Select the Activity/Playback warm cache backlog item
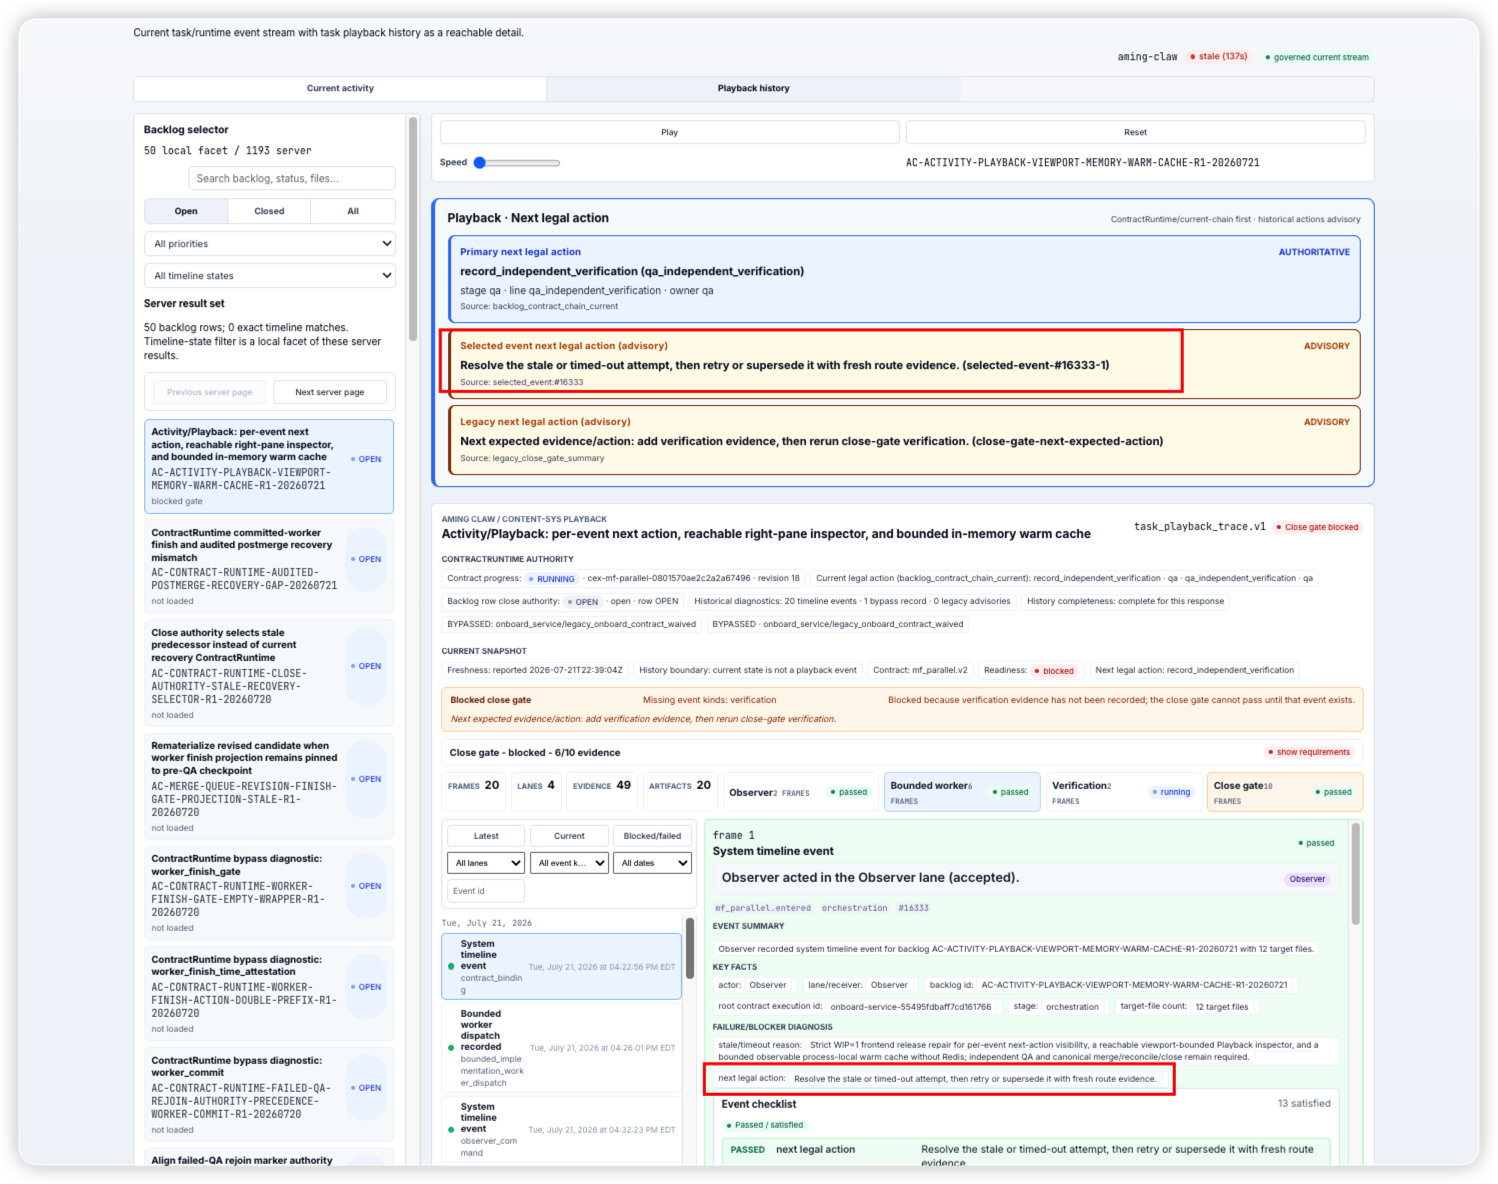The width and height of the screenshot is (1498, 1184). click(x=269, y=466)
